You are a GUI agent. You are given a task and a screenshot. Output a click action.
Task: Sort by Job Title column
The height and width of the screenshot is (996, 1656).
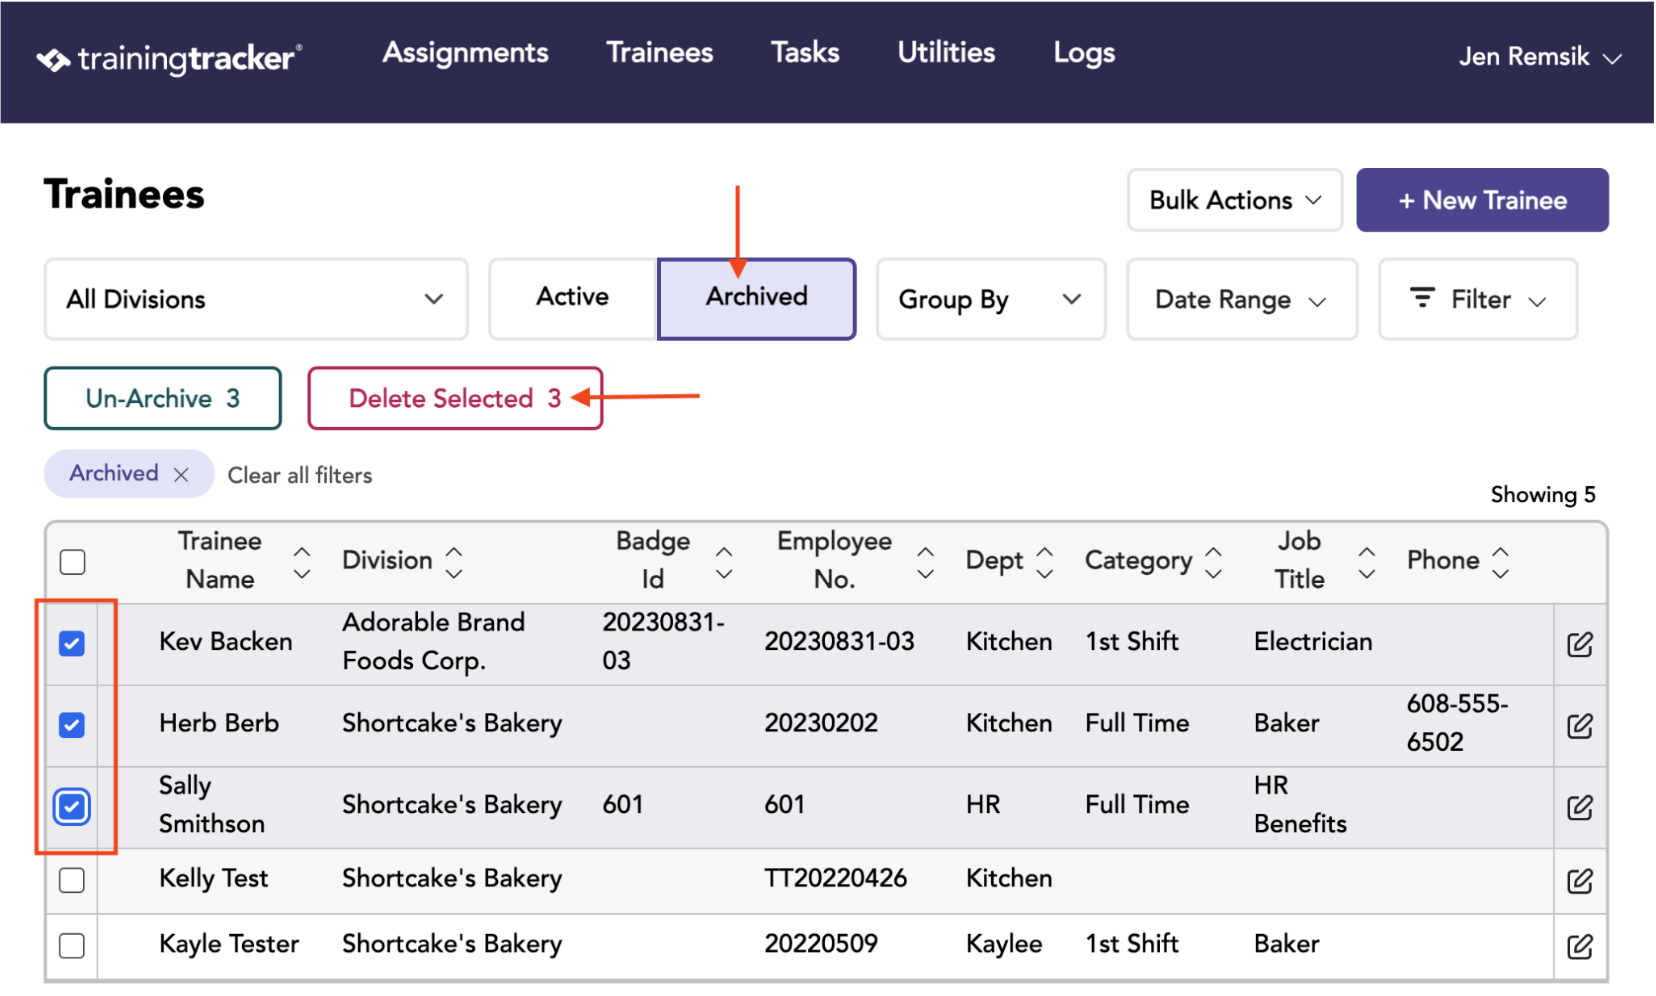click(1366, 563)
